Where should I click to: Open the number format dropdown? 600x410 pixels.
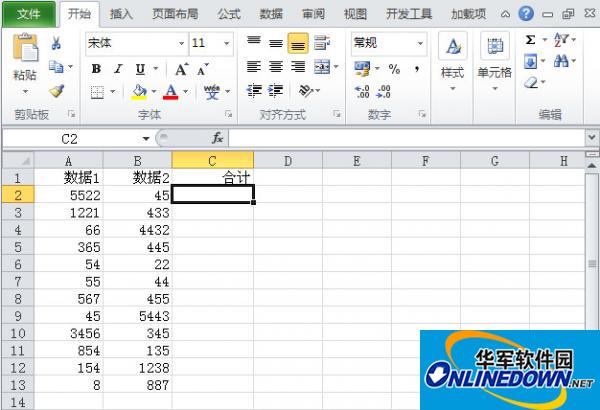point(420,43)
